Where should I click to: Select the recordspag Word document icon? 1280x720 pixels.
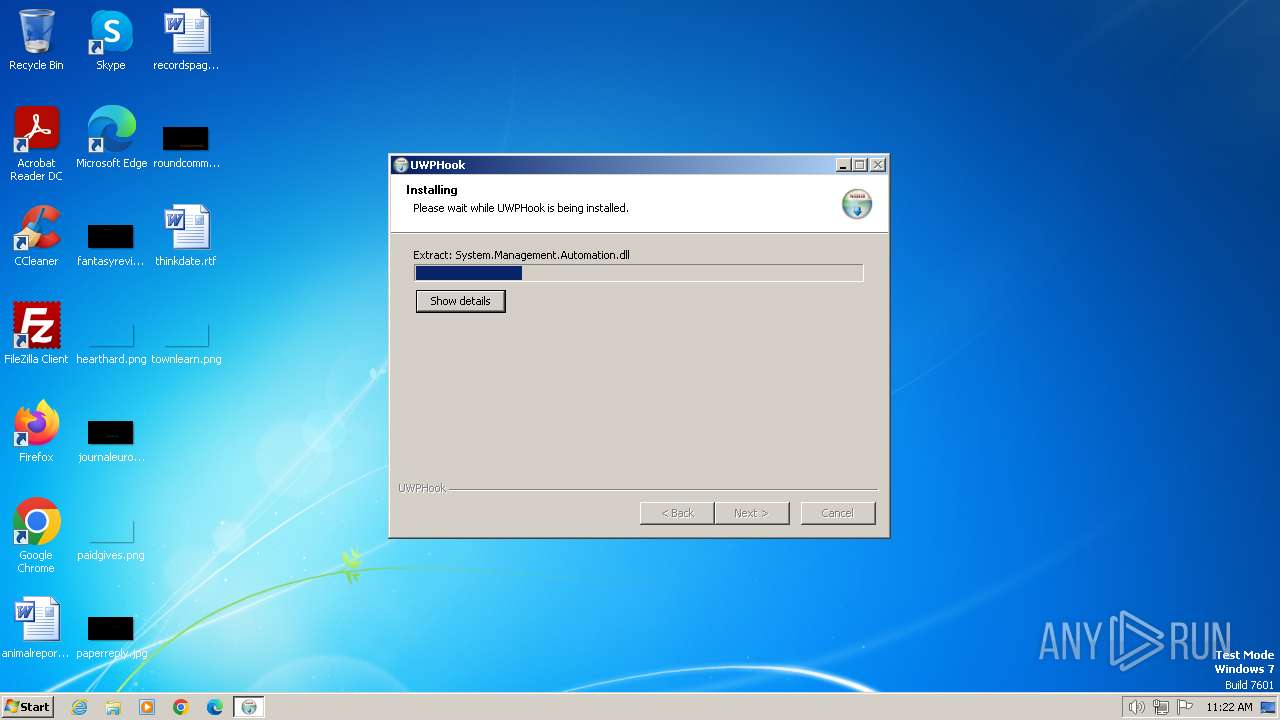point(186,40)
